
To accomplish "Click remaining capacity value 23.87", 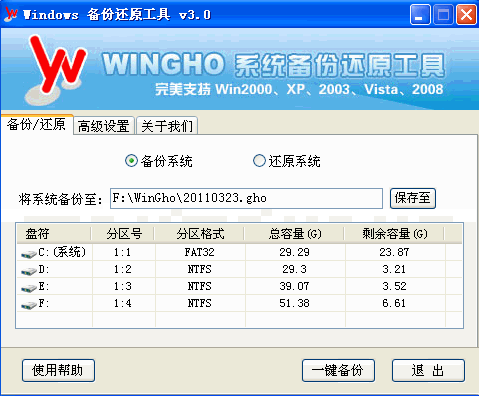I will [x=394, y=252].
